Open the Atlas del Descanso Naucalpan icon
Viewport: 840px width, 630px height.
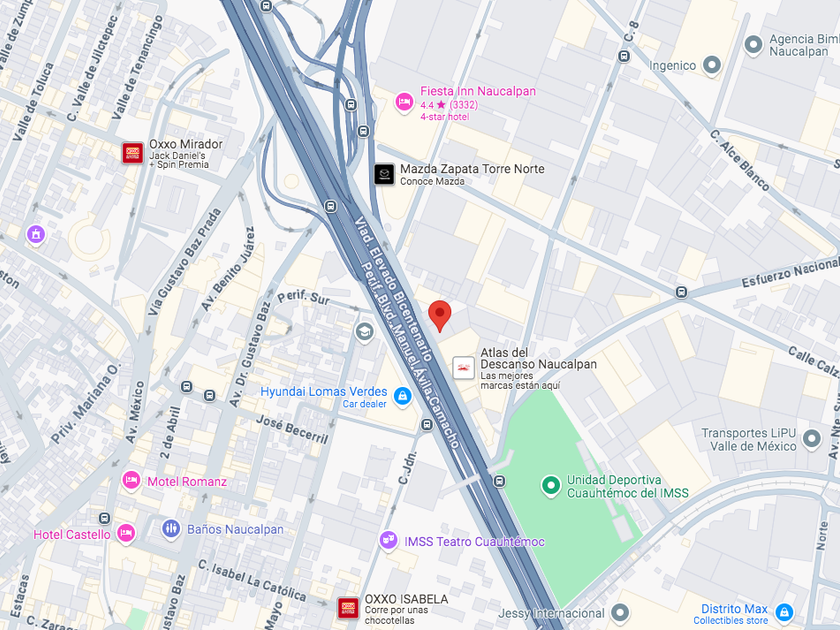click(x=463, y=368)
